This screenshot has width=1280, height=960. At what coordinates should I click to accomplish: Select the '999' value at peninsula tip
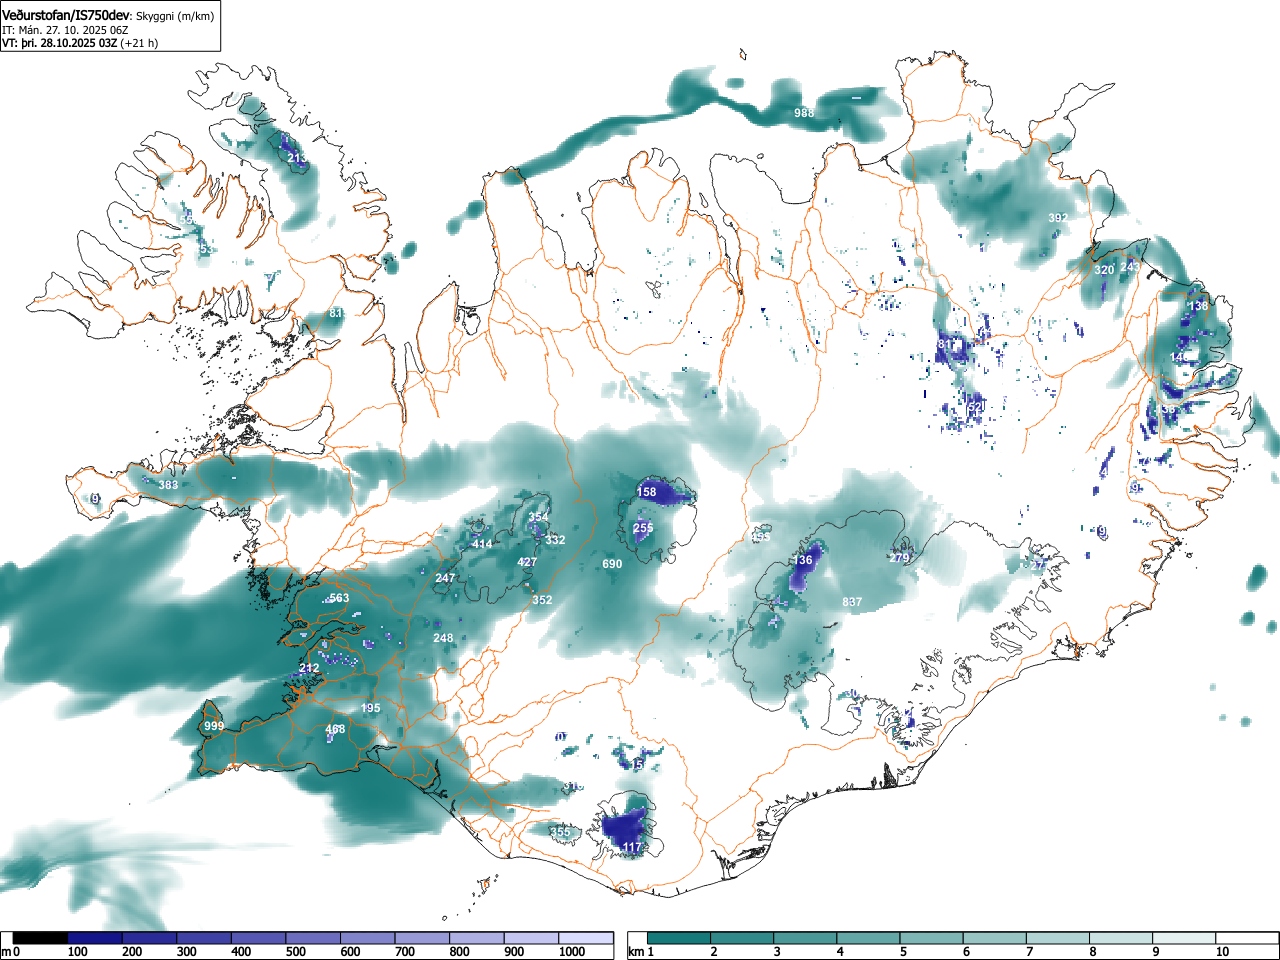tap(214, 726)
